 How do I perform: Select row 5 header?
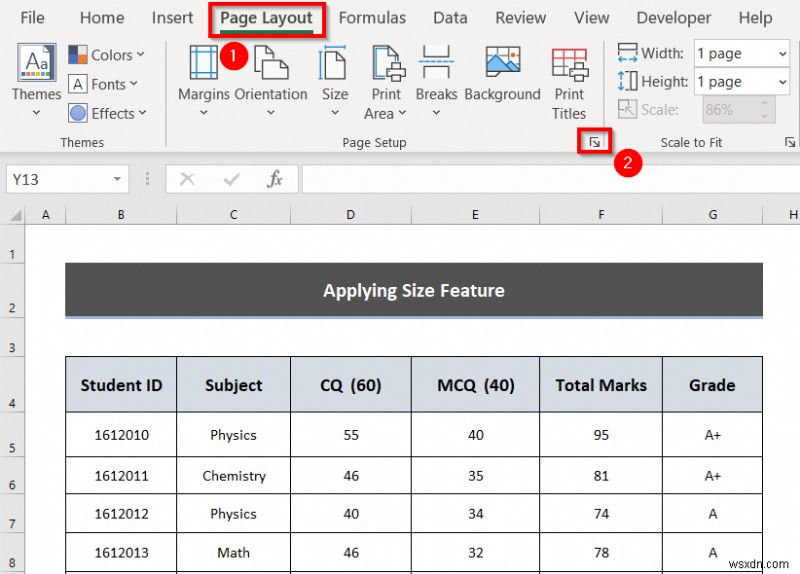[x=12, y=435]
